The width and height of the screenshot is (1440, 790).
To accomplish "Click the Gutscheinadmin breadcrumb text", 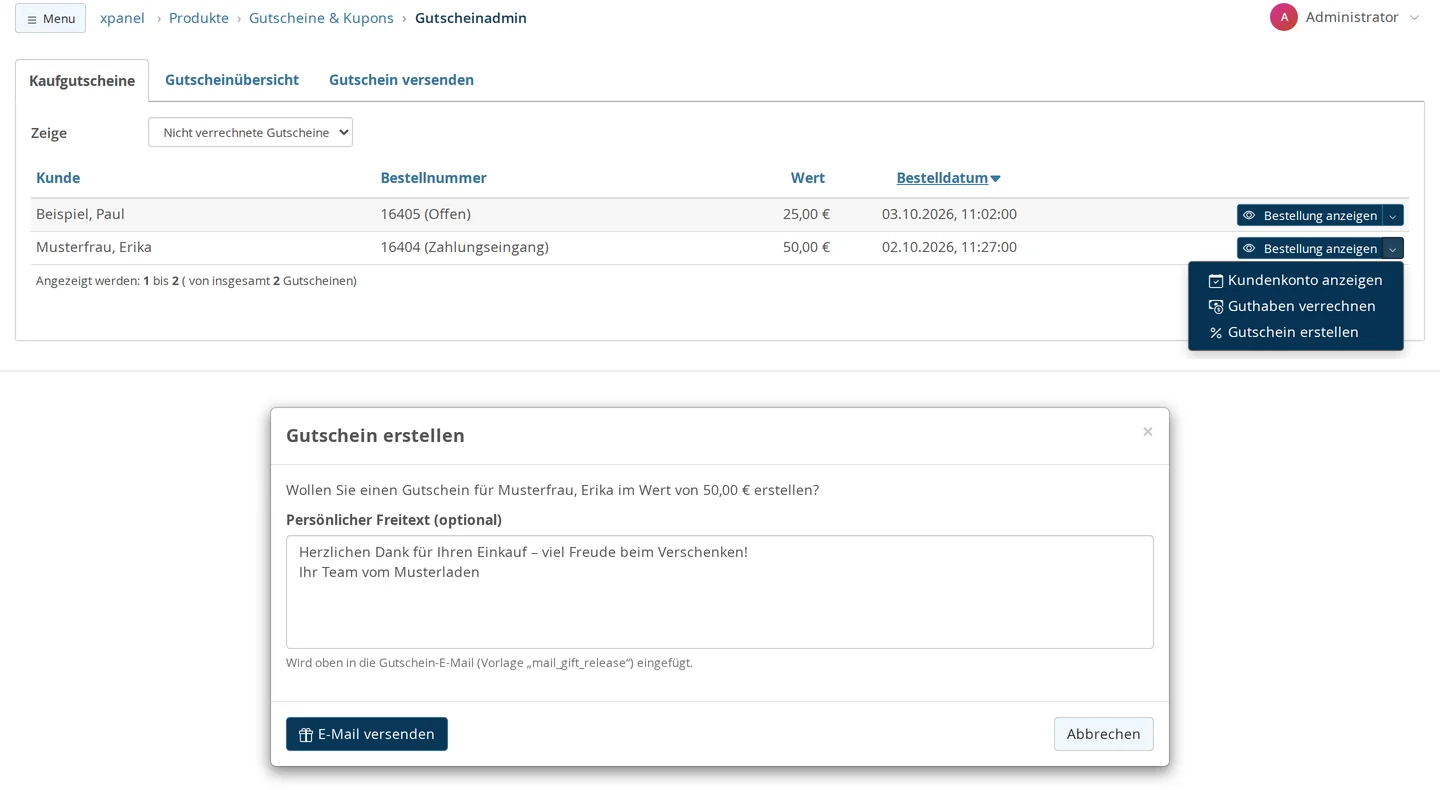I will (471, 18).
